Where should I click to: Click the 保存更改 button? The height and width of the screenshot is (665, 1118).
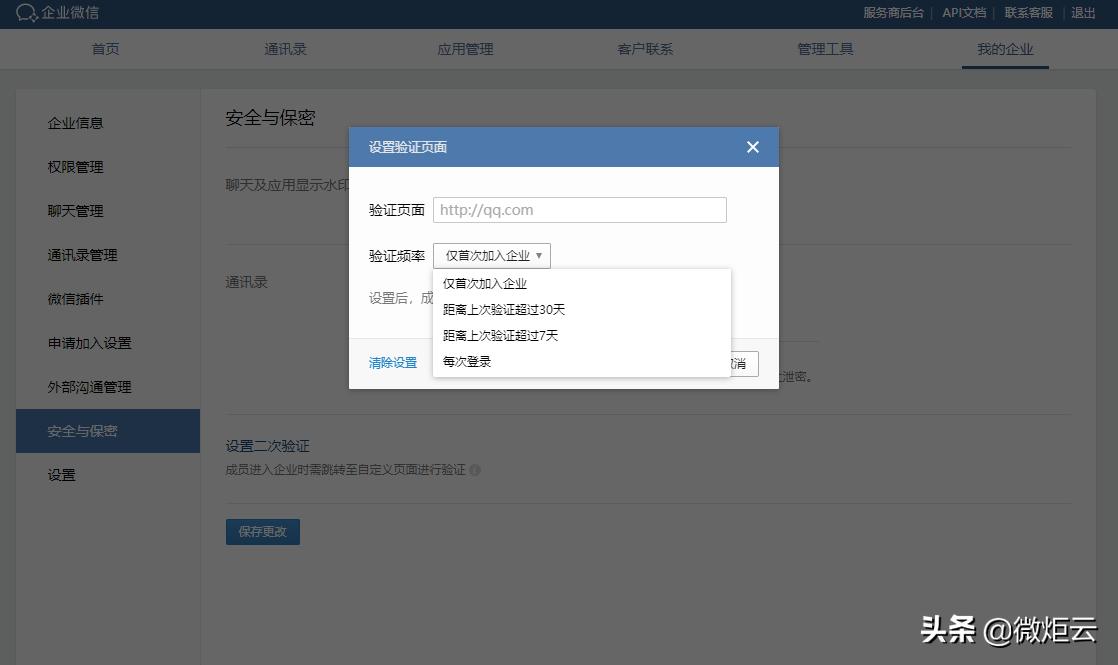(x=262, y=531)
